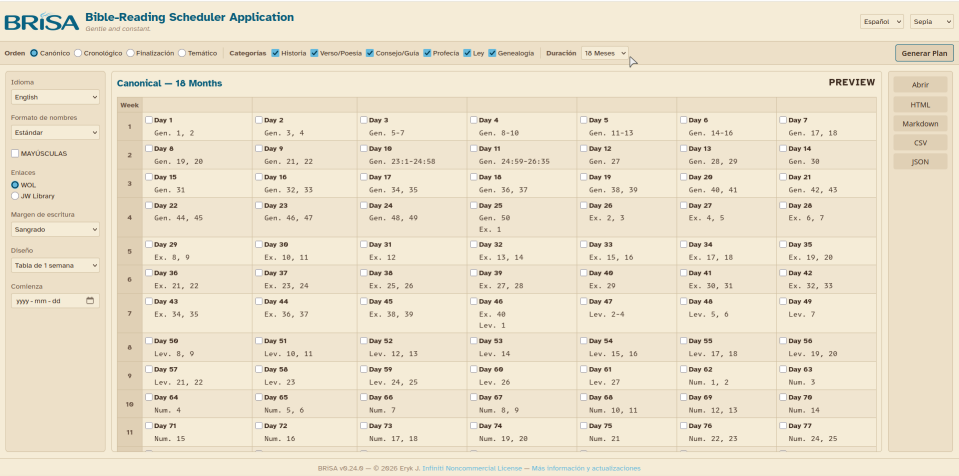Check the Day 1 checkbox
The image size is (959, 476).
tap(149, 120)
